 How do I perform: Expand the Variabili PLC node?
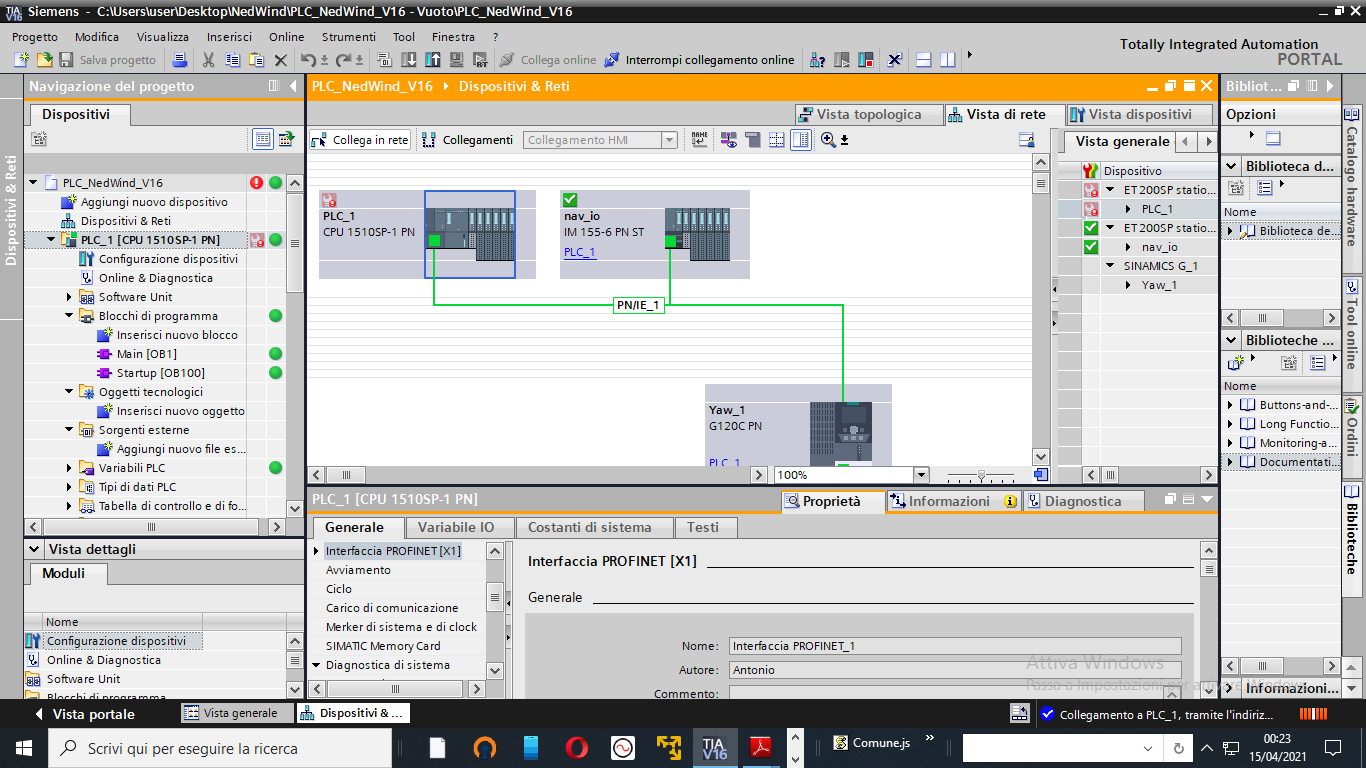(x=70, y=468)
